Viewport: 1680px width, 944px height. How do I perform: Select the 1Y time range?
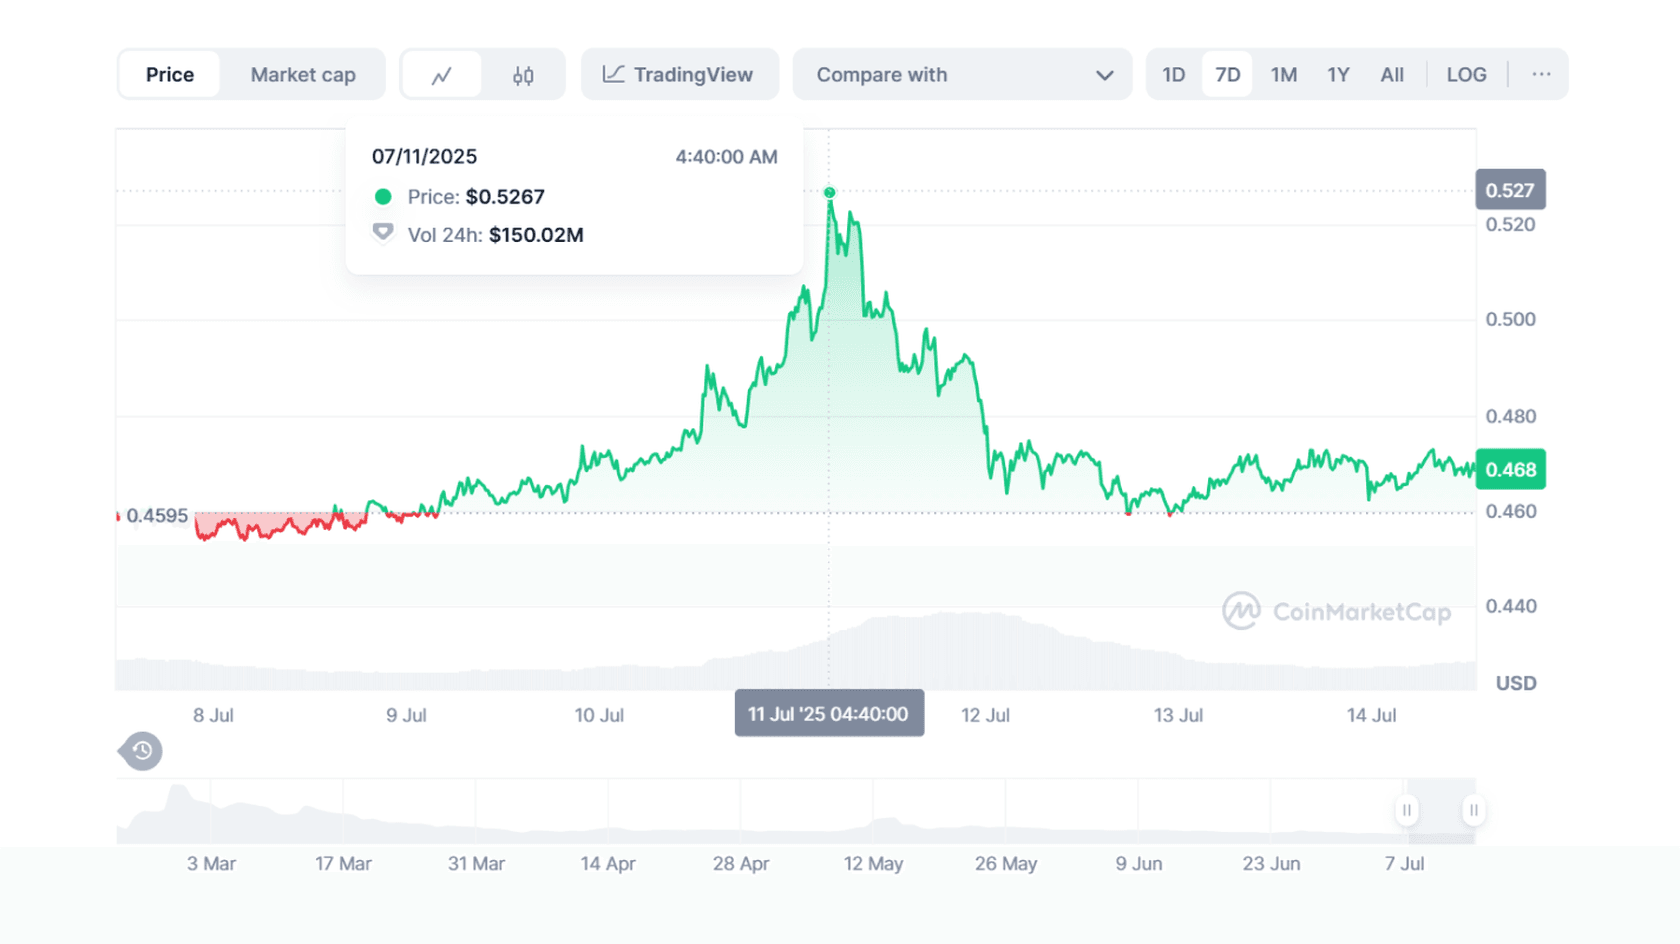pos(1338,75)
